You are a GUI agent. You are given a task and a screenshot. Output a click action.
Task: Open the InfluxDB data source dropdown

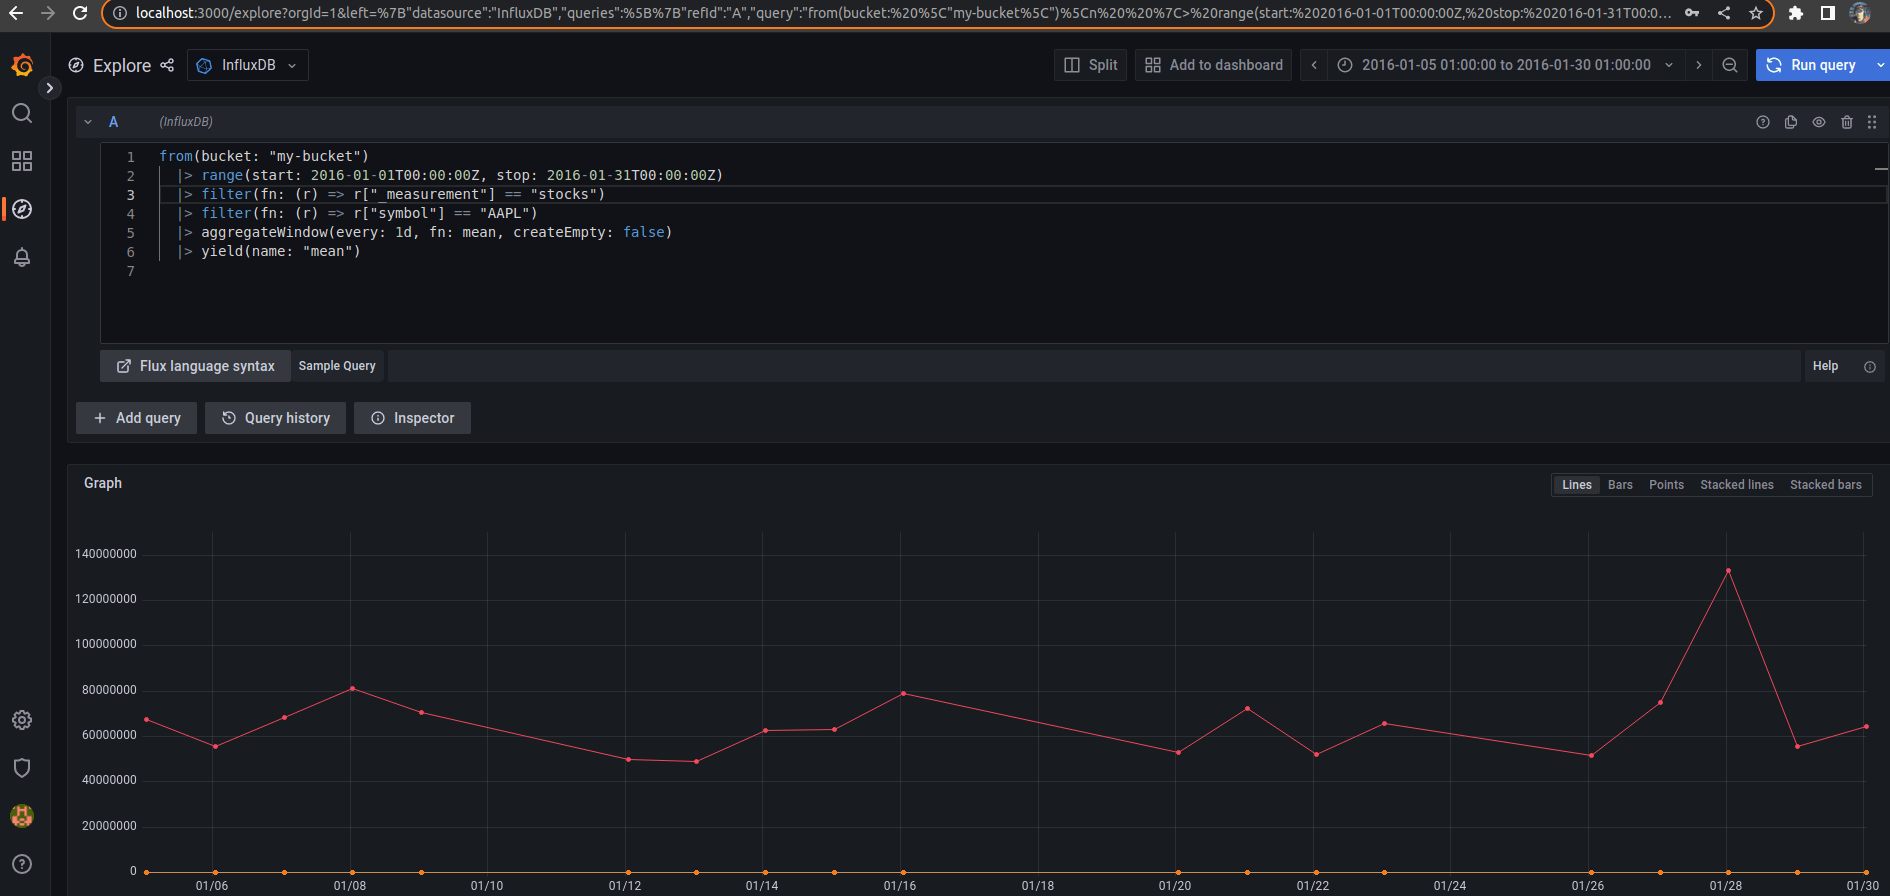coord(248,65)
